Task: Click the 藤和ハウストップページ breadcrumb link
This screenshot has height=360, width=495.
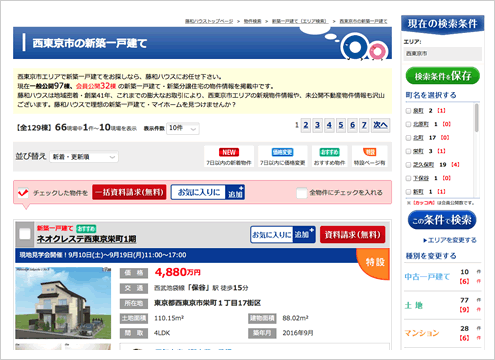Action: point(209,21)
